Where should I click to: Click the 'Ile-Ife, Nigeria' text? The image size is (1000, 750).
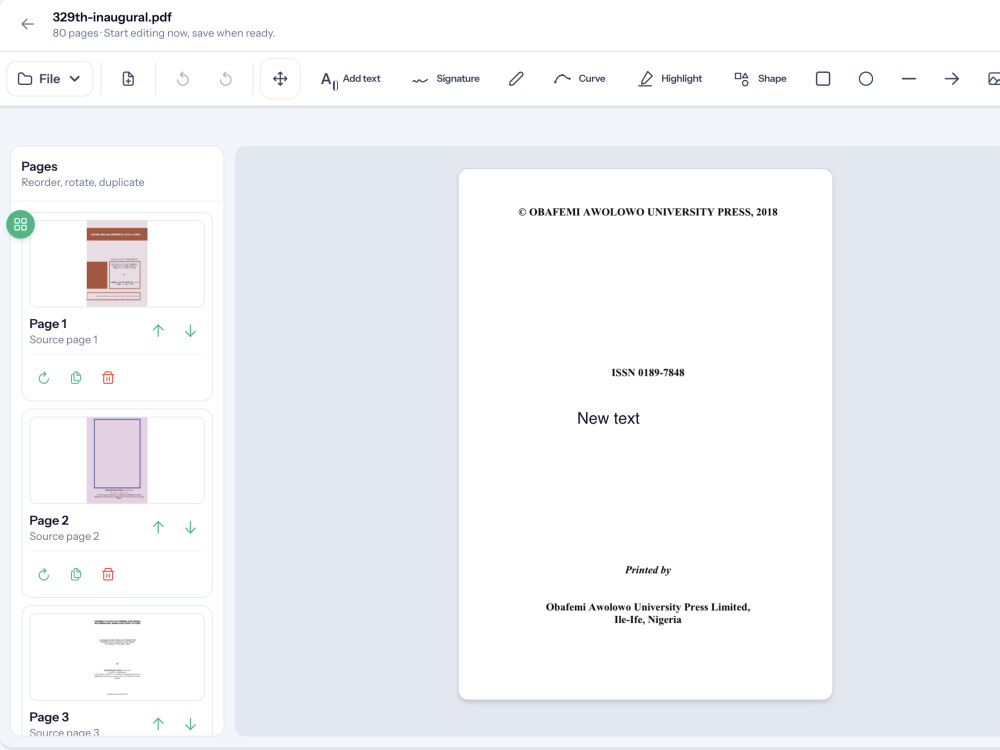[647, 620]
